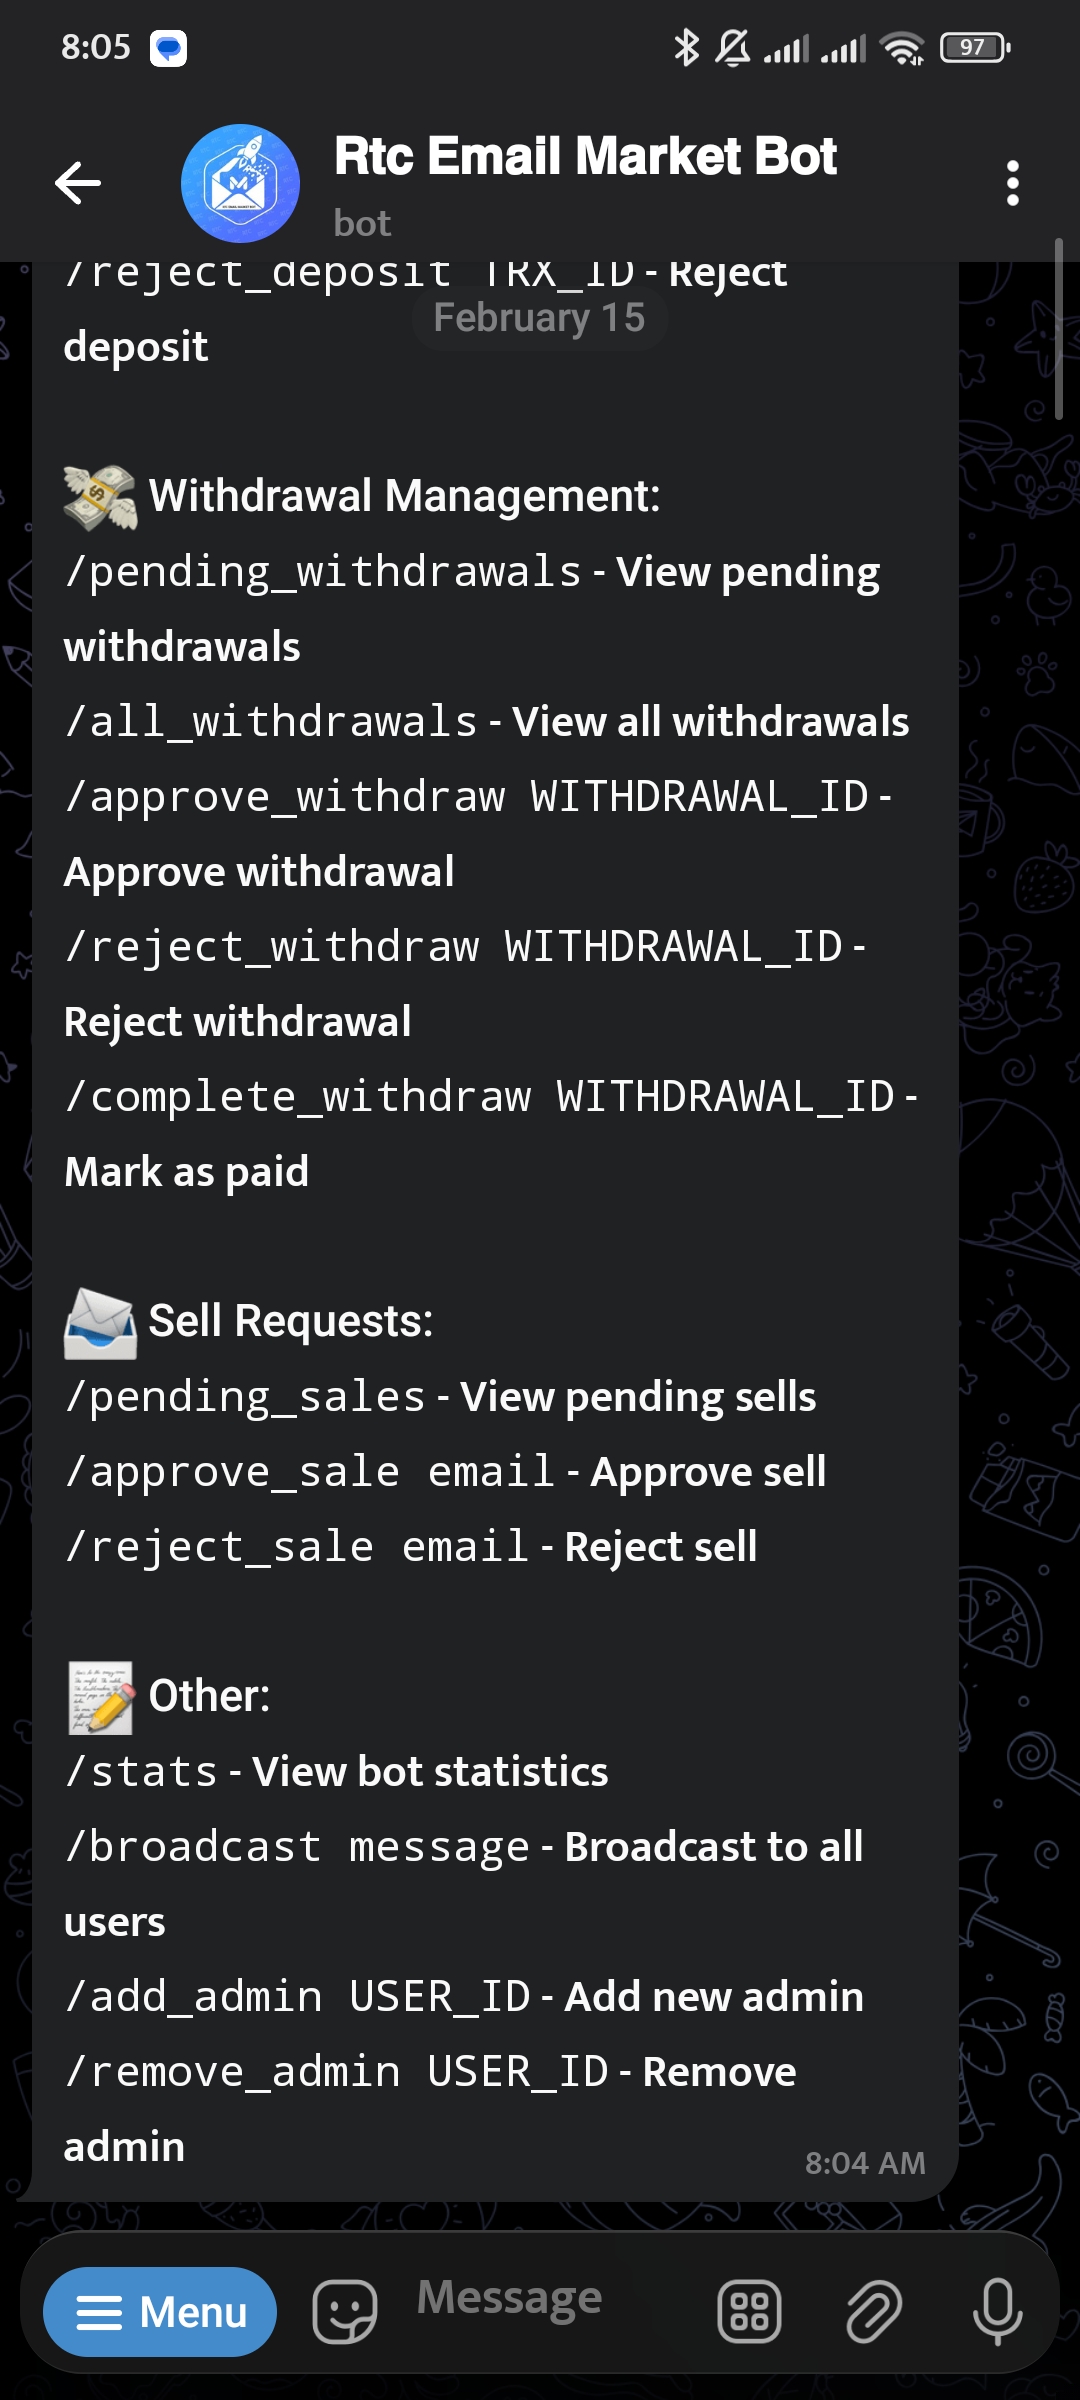Tap the /approve_withdraw command

pyautogui.click(x=285, y=797)
